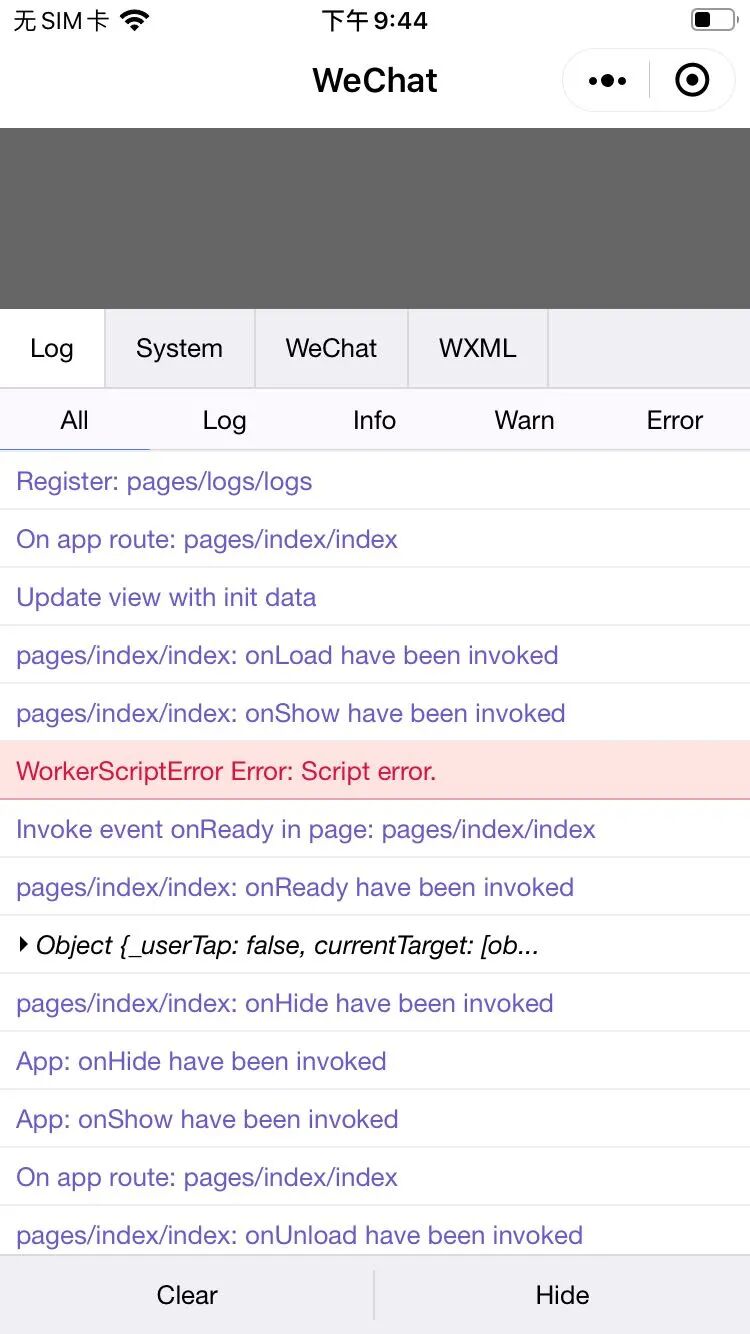Select the 'onLoad have been invoked' line

click(375, 655)
